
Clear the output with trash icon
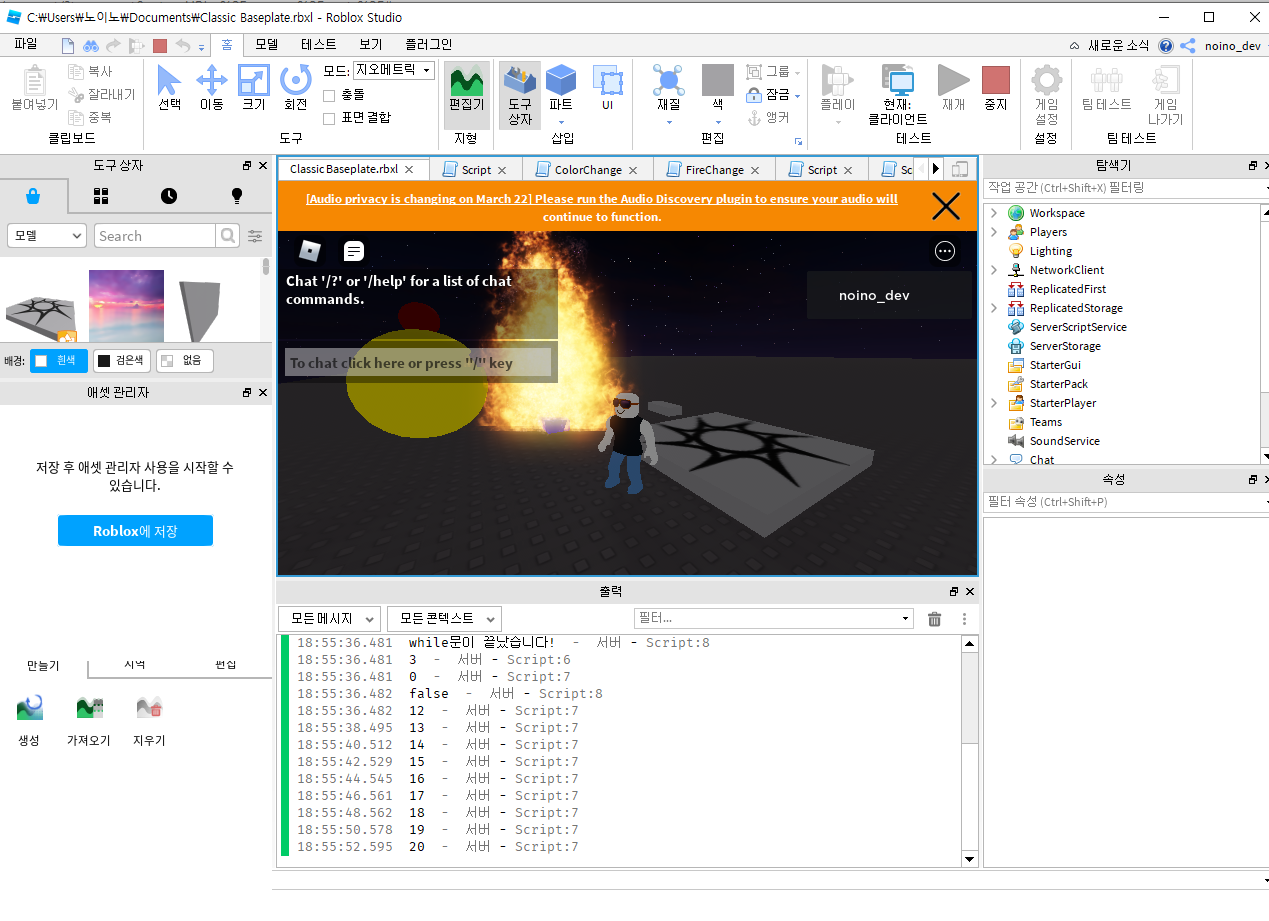tap(934, 619)
